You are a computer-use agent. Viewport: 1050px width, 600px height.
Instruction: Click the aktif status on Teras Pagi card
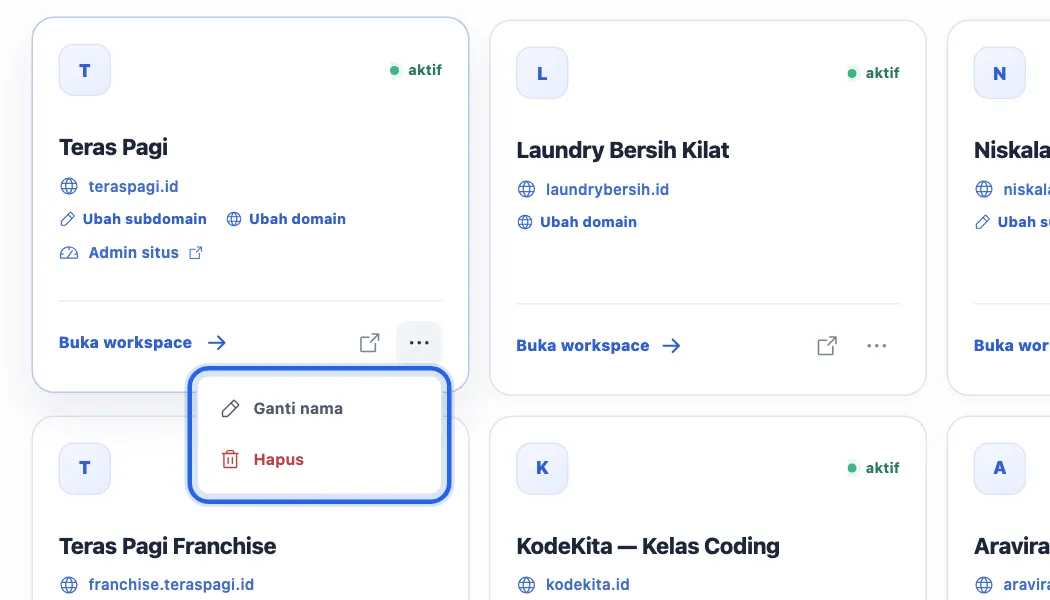pyautogui.click(x=416, y=70)
